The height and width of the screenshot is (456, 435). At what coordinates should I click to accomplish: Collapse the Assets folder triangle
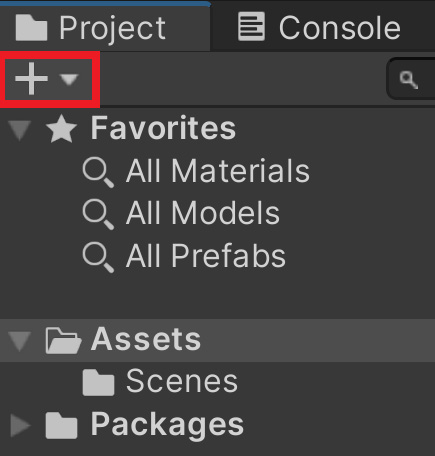pos(20,341)
